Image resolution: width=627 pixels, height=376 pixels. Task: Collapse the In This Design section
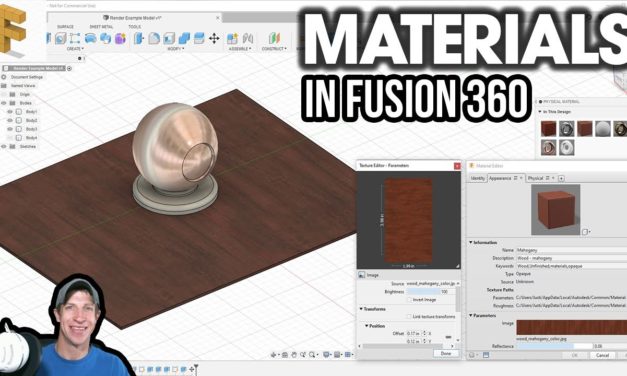(540, 112)
